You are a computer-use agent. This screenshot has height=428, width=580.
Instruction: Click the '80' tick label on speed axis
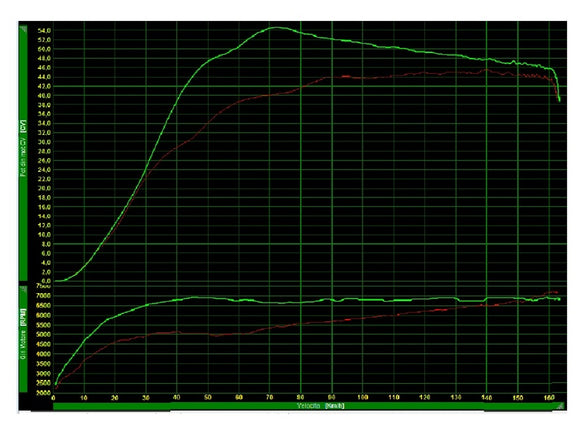coord(301,398)
